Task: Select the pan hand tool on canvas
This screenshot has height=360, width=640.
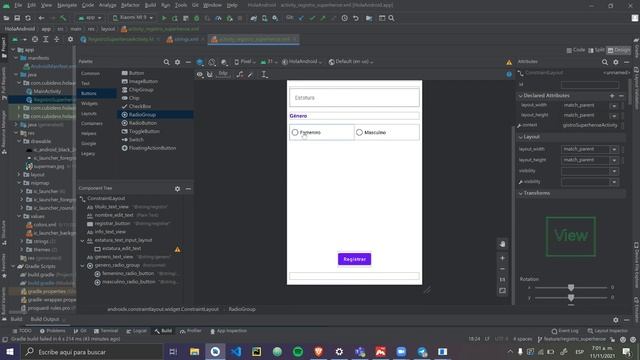Action: tap(502, 244)
